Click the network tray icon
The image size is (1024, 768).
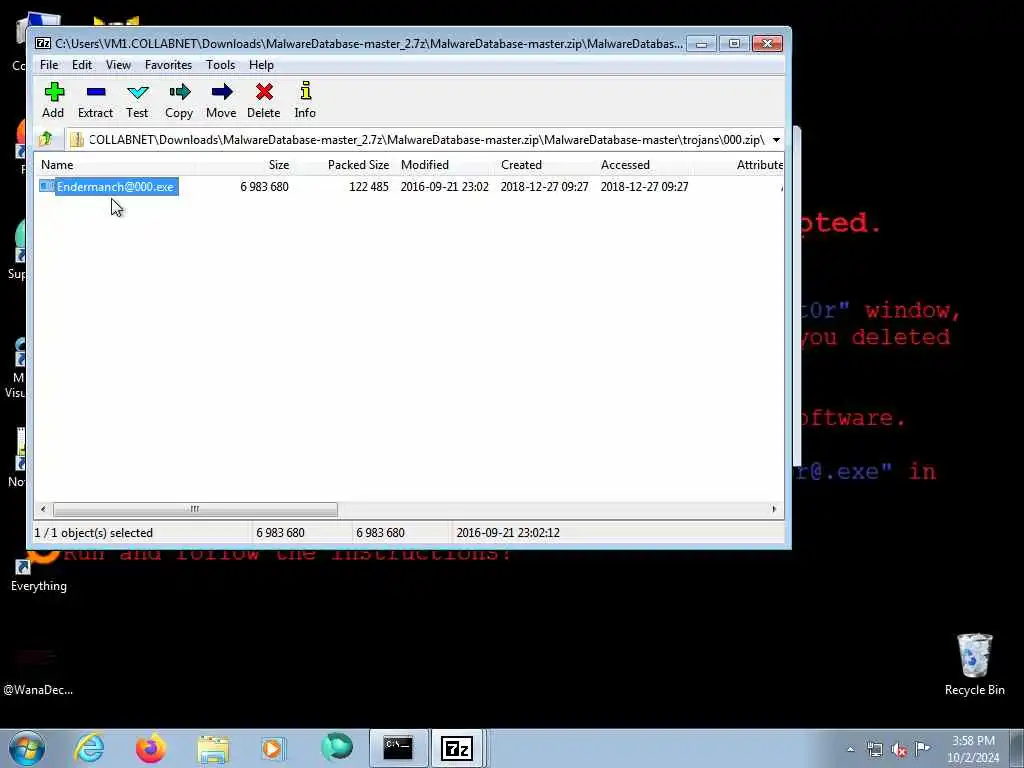click(874, 750)
